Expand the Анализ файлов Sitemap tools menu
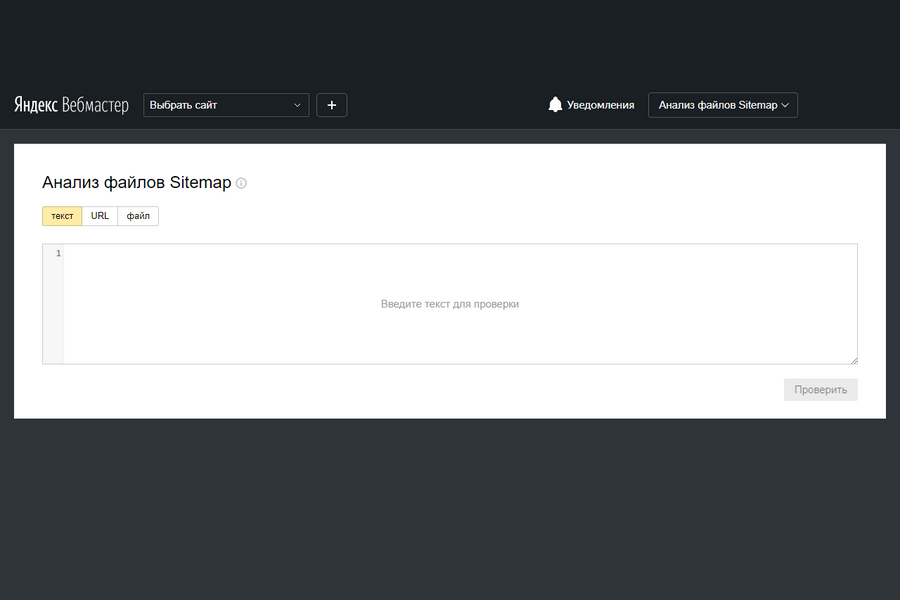The height and width of the screenshot is (600, 900). [717, 105]
